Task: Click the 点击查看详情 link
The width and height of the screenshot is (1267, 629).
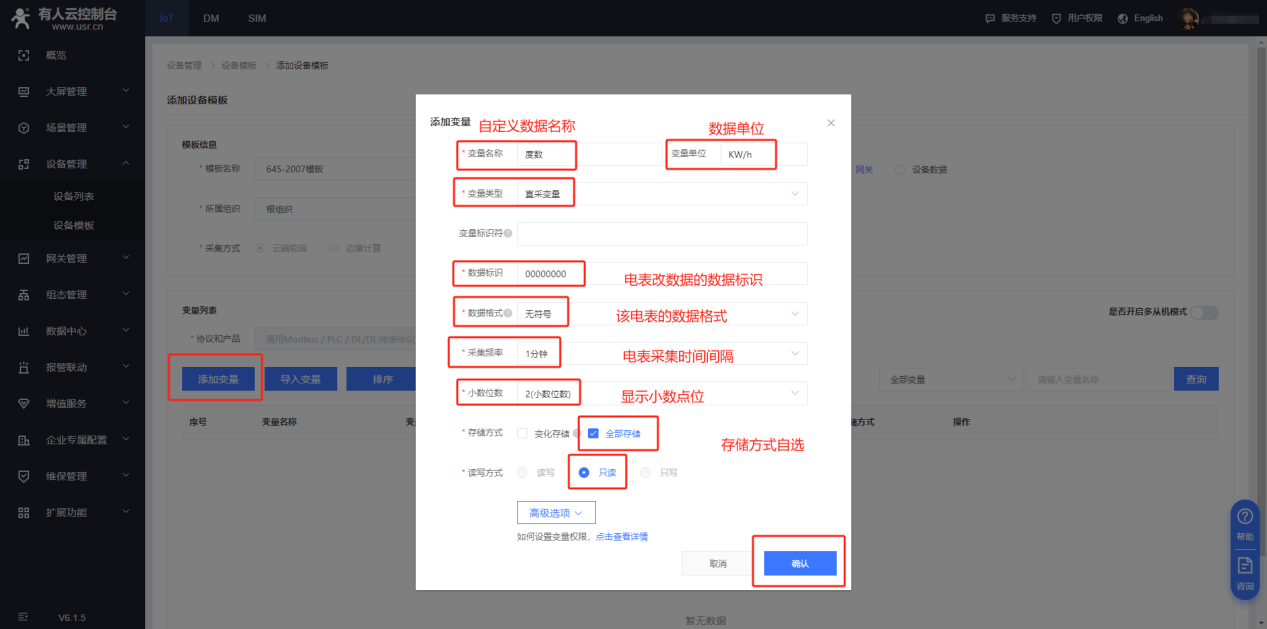Action: (x=622, y=537)
